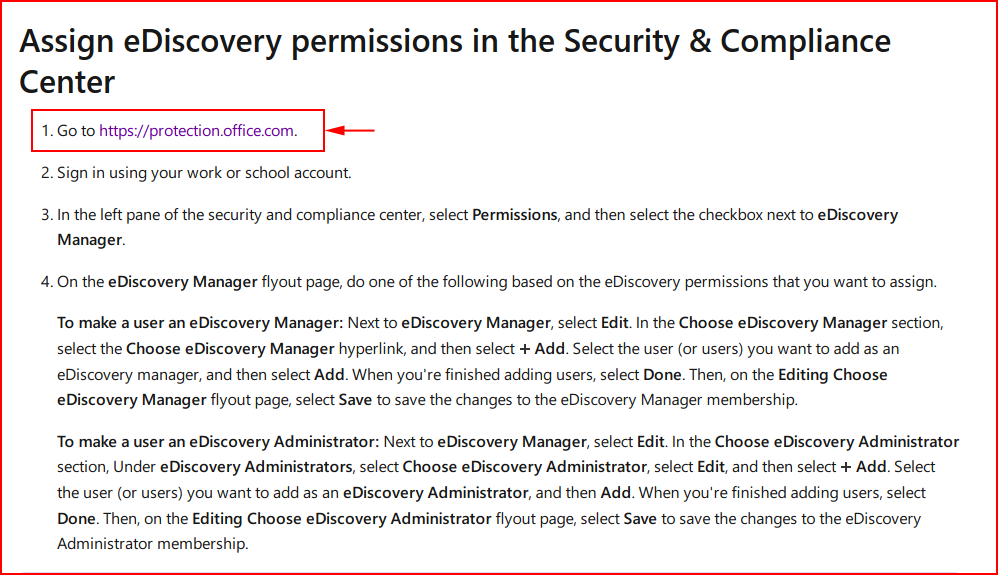Click the red arrow pointing at step 1
The height and width of the screenshot is (575, 998).
[x=351, y=131]
